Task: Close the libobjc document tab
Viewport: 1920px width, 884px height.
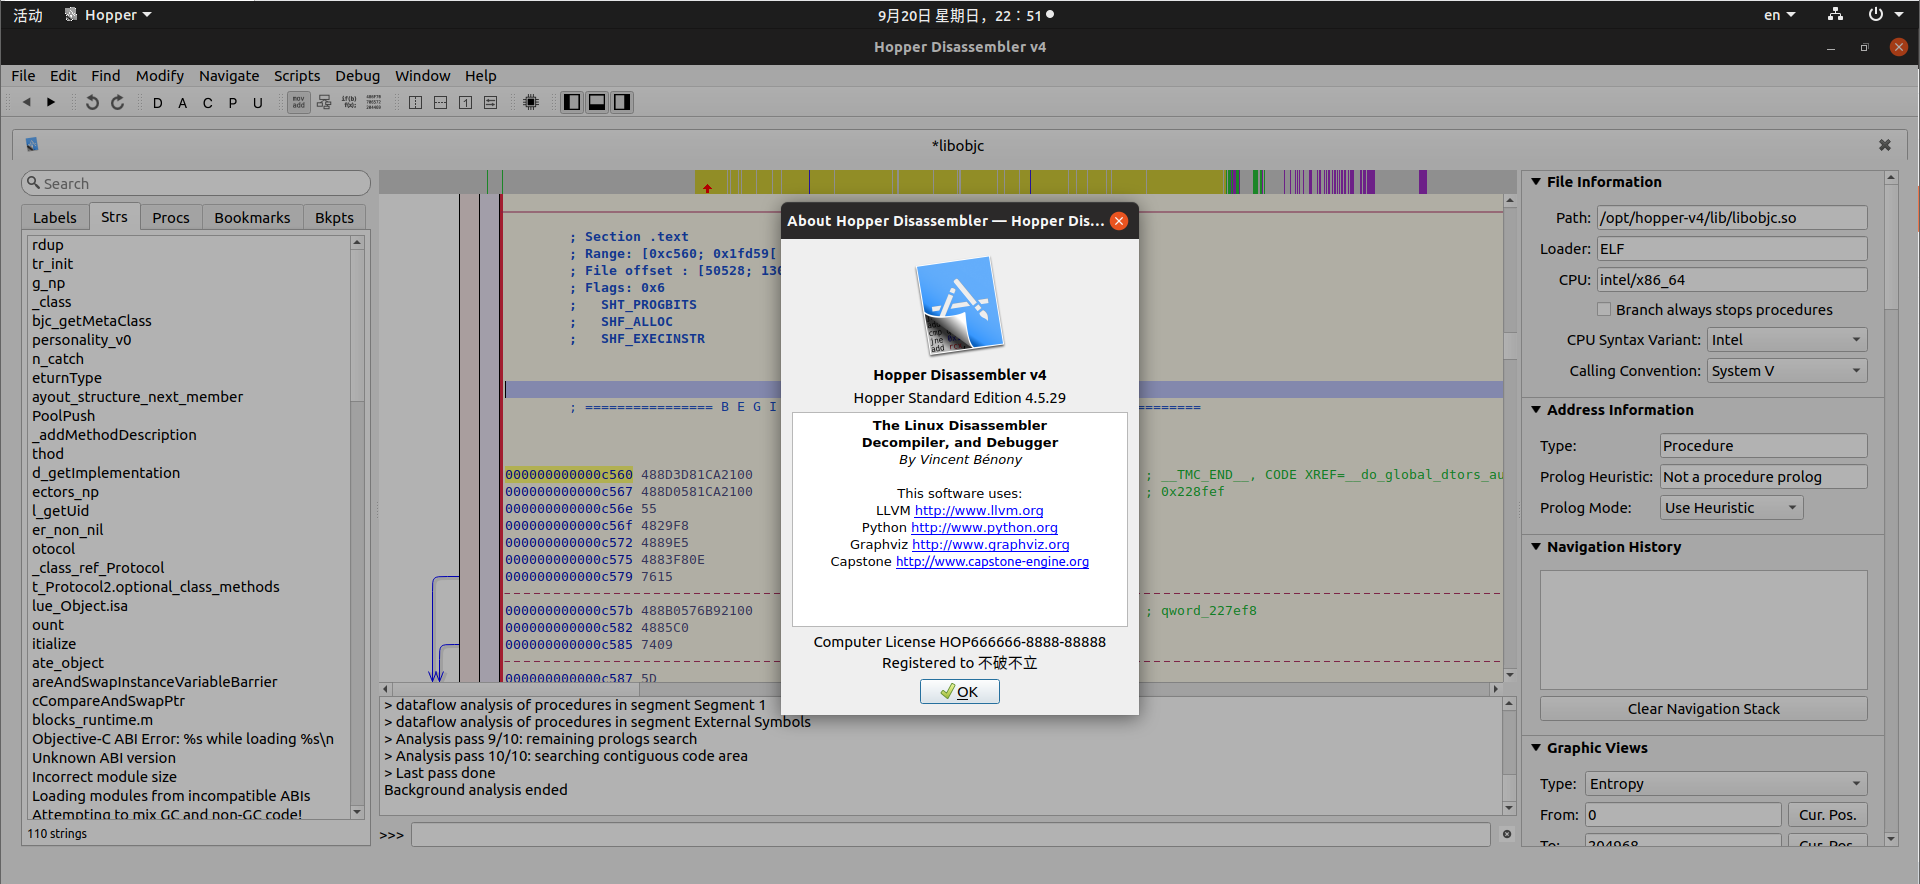Action: click(x=1885, y=145)
